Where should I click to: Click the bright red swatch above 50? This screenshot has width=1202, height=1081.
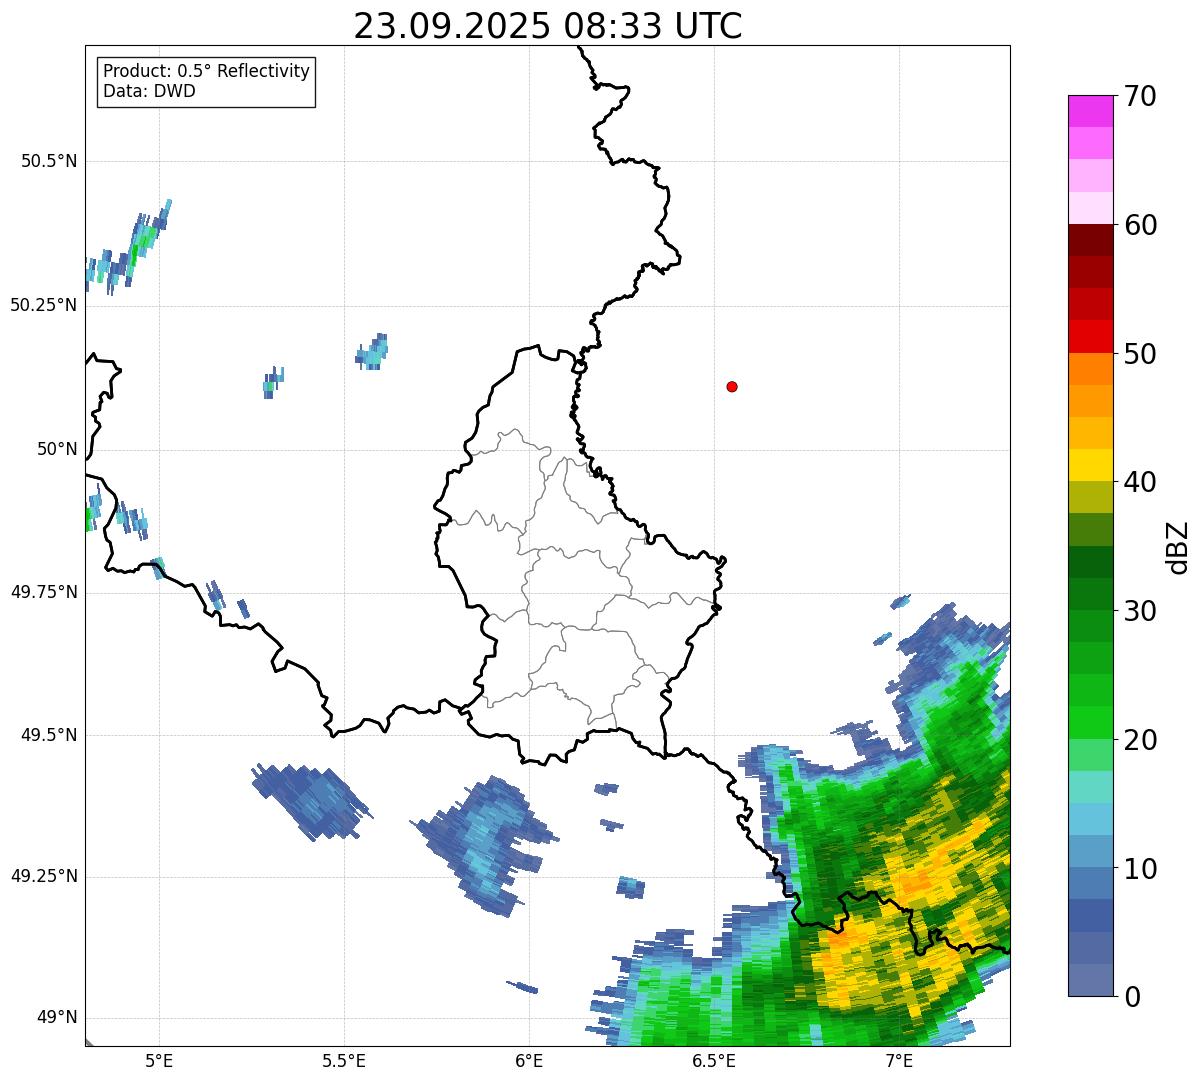[x=1090, y=336]
